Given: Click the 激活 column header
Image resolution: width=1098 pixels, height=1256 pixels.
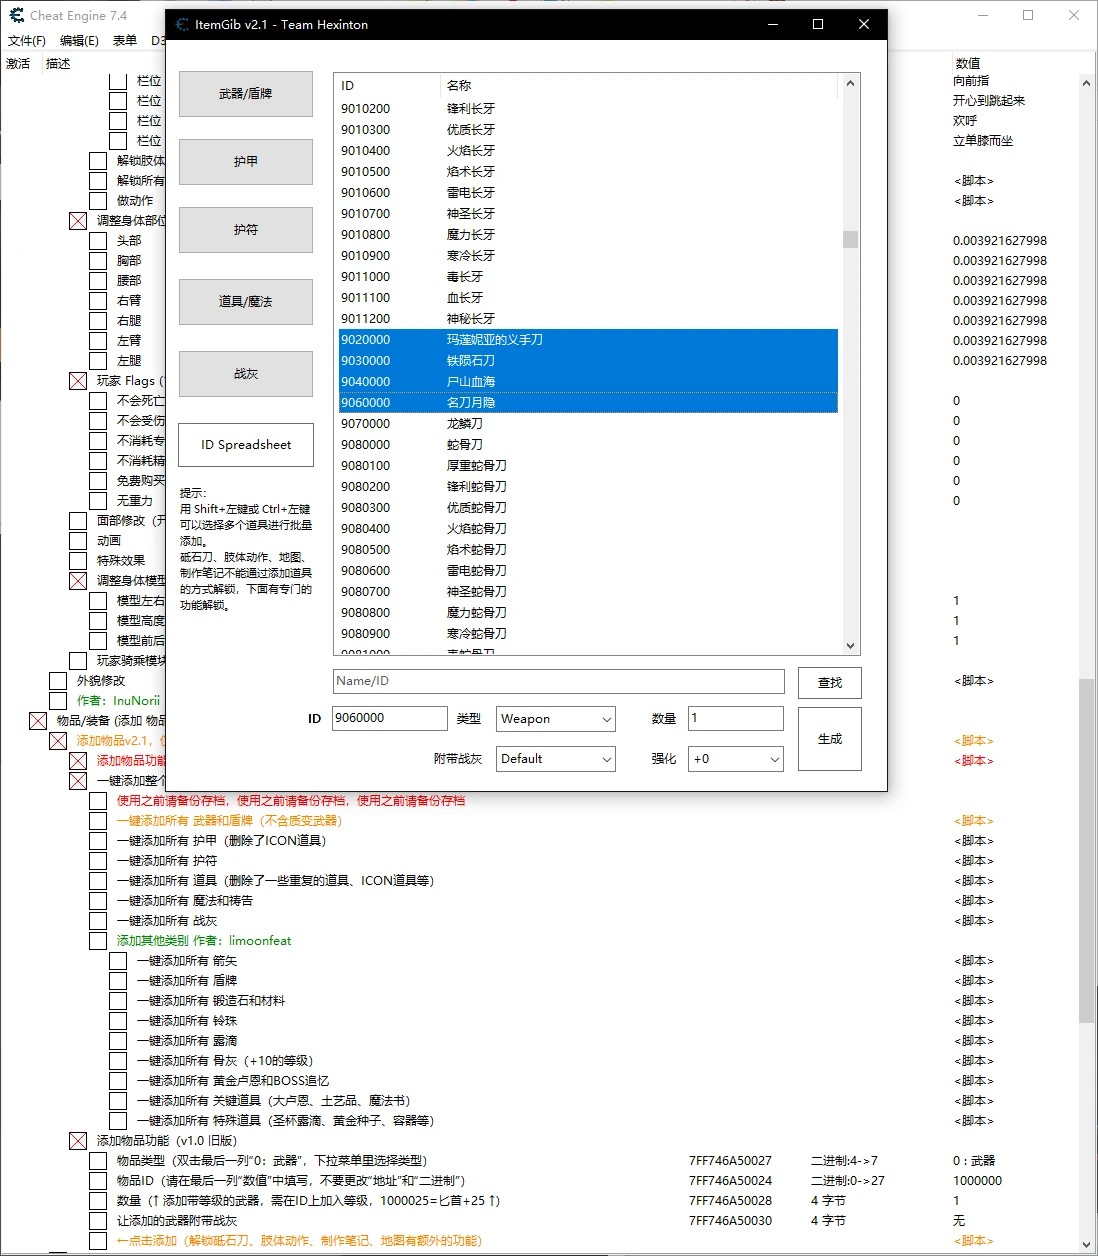Looking at the screenshot, I should (18, 64).
